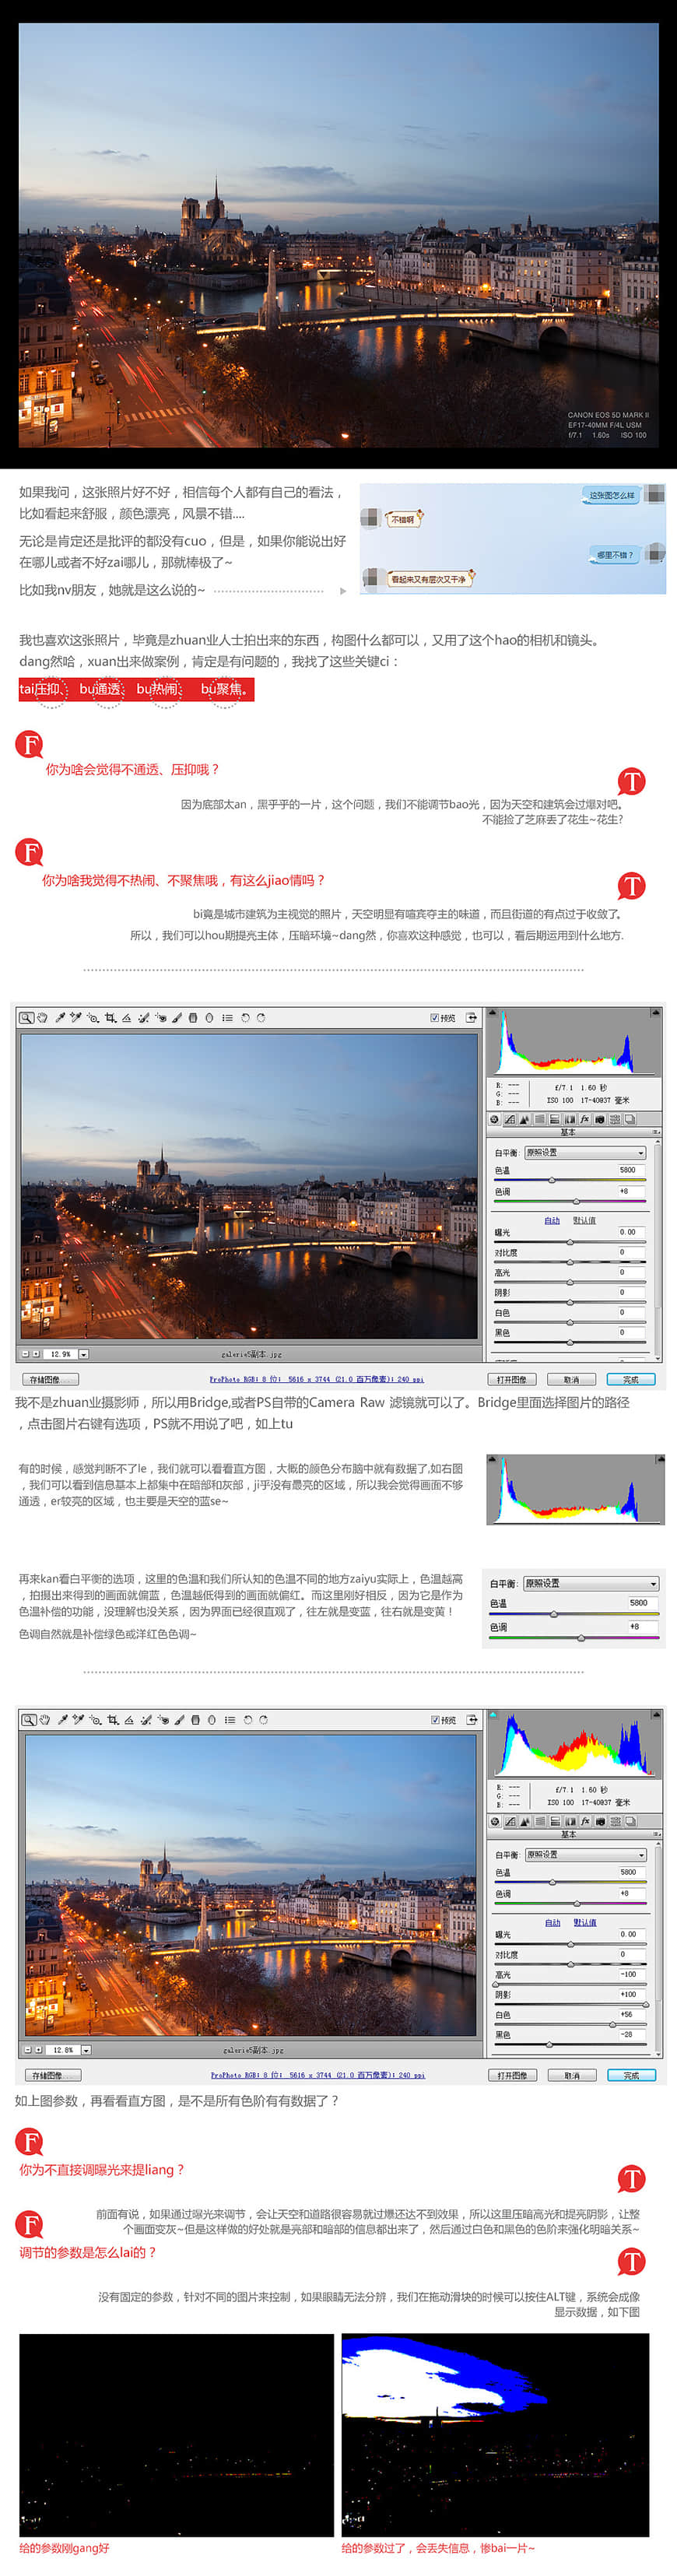Select White Balance eyedropper in second Camera Raw window
This screenshot has height=2576, width=677.
pos(62,1720)
